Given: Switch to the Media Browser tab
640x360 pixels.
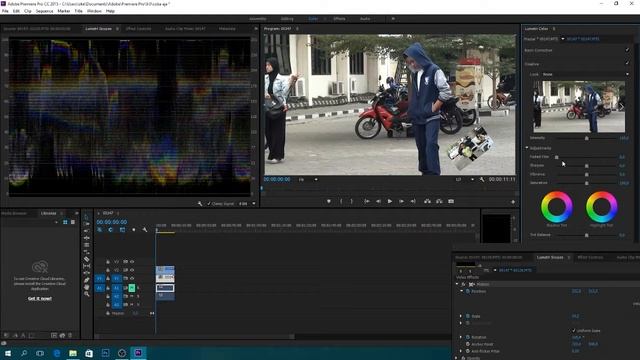Looking at the screenshot, I should click(14, 213).
